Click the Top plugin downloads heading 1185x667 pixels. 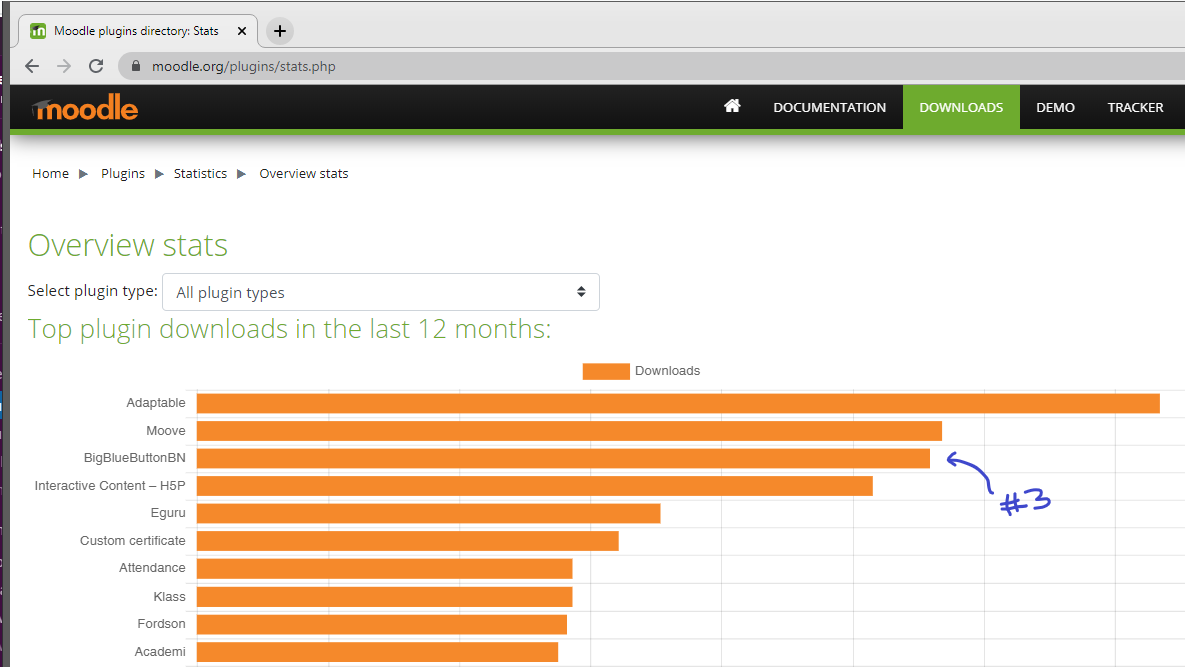pos(289,329)
